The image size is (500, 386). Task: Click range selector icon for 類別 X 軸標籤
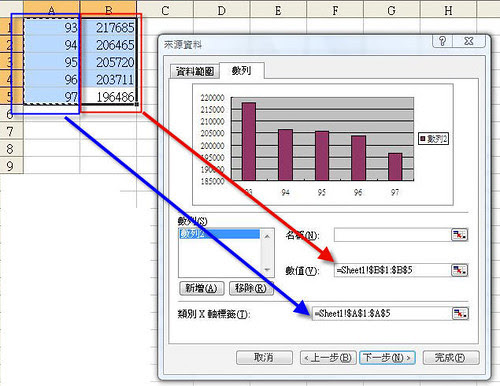[x=460, y=313]
